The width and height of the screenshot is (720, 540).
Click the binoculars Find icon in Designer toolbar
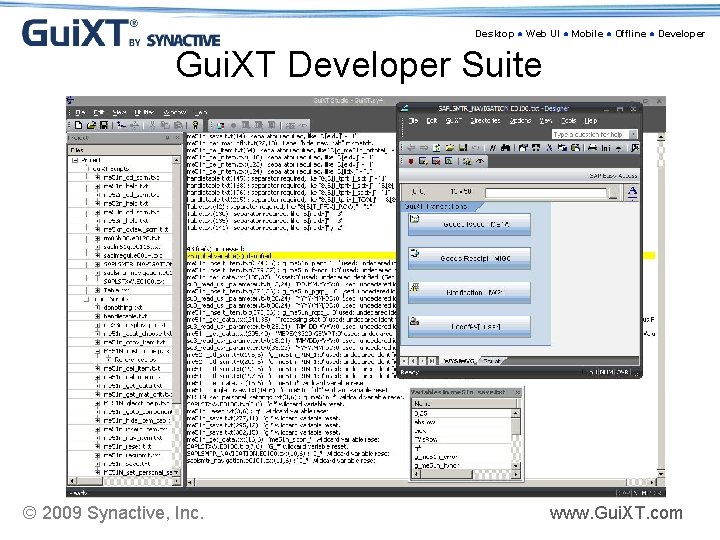tap(506, 148)
